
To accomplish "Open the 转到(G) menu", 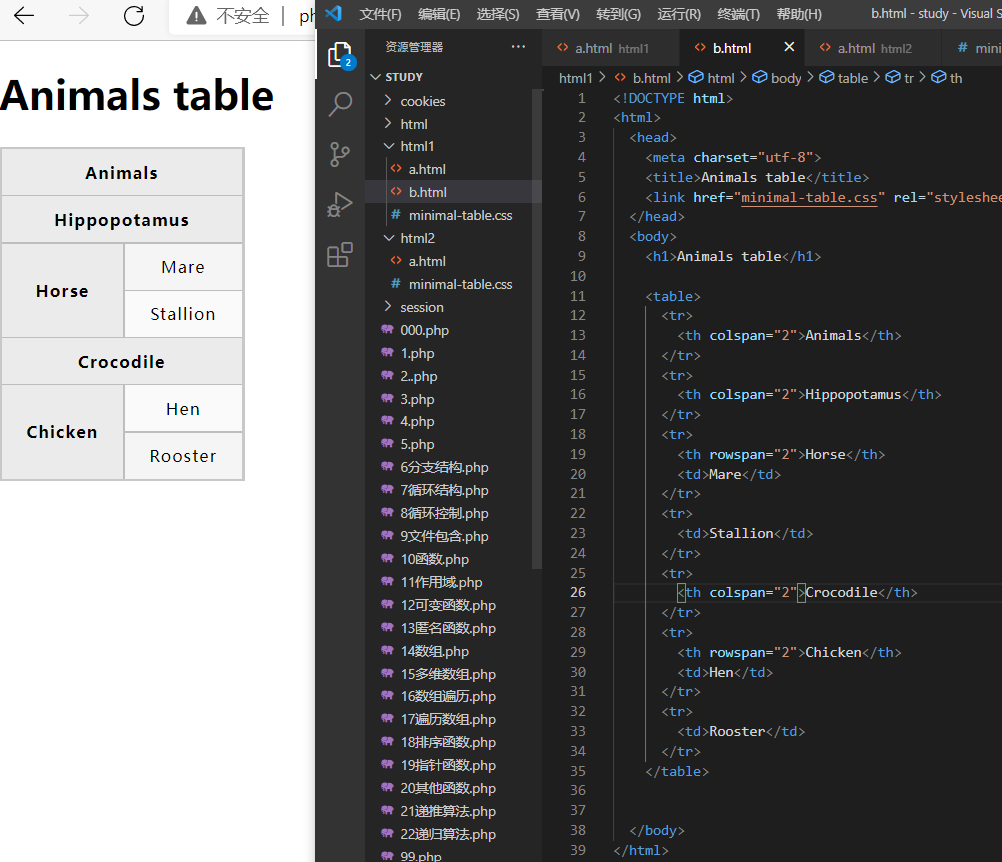I will 618,14.
